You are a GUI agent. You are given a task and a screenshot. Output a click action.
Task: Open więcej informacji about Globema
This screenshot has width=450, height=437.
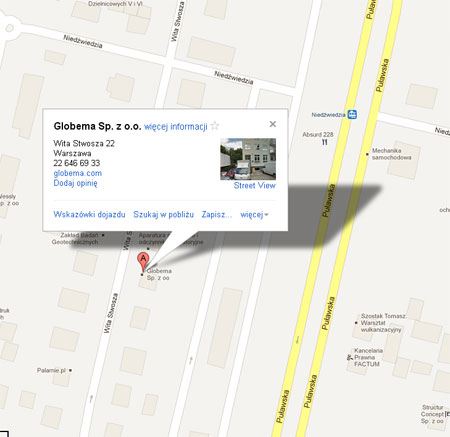(176, 127)
